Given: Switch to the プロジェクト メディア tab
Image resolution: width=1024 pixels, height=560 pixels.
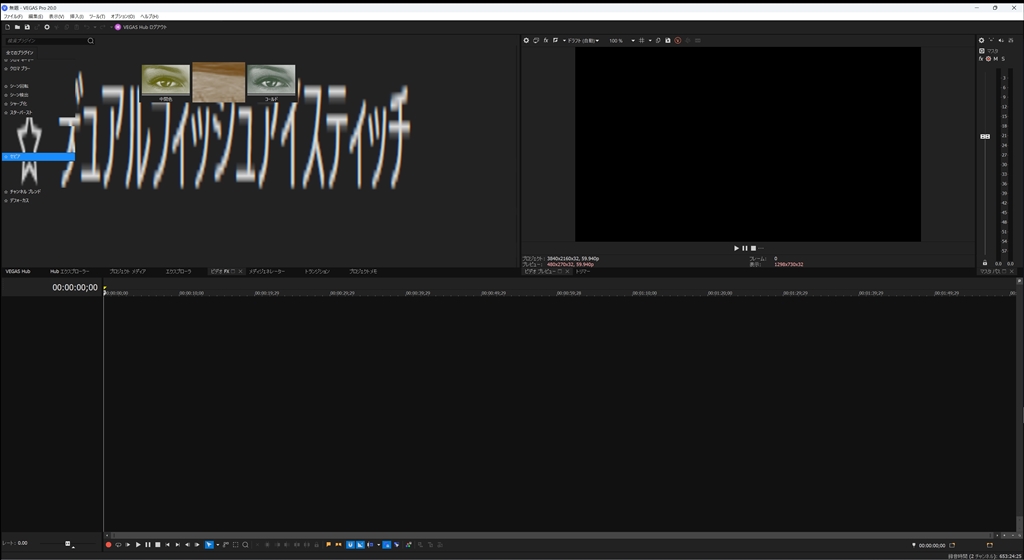Looking at the screenshot, I should tap(127, 272).
